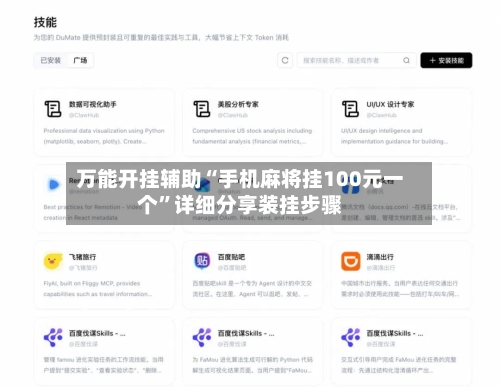Click the scroll icon of UI/UX 设计专家 card
Image resolution: width=500 pixels, height=387 pixels.
(x=350, y=109)
